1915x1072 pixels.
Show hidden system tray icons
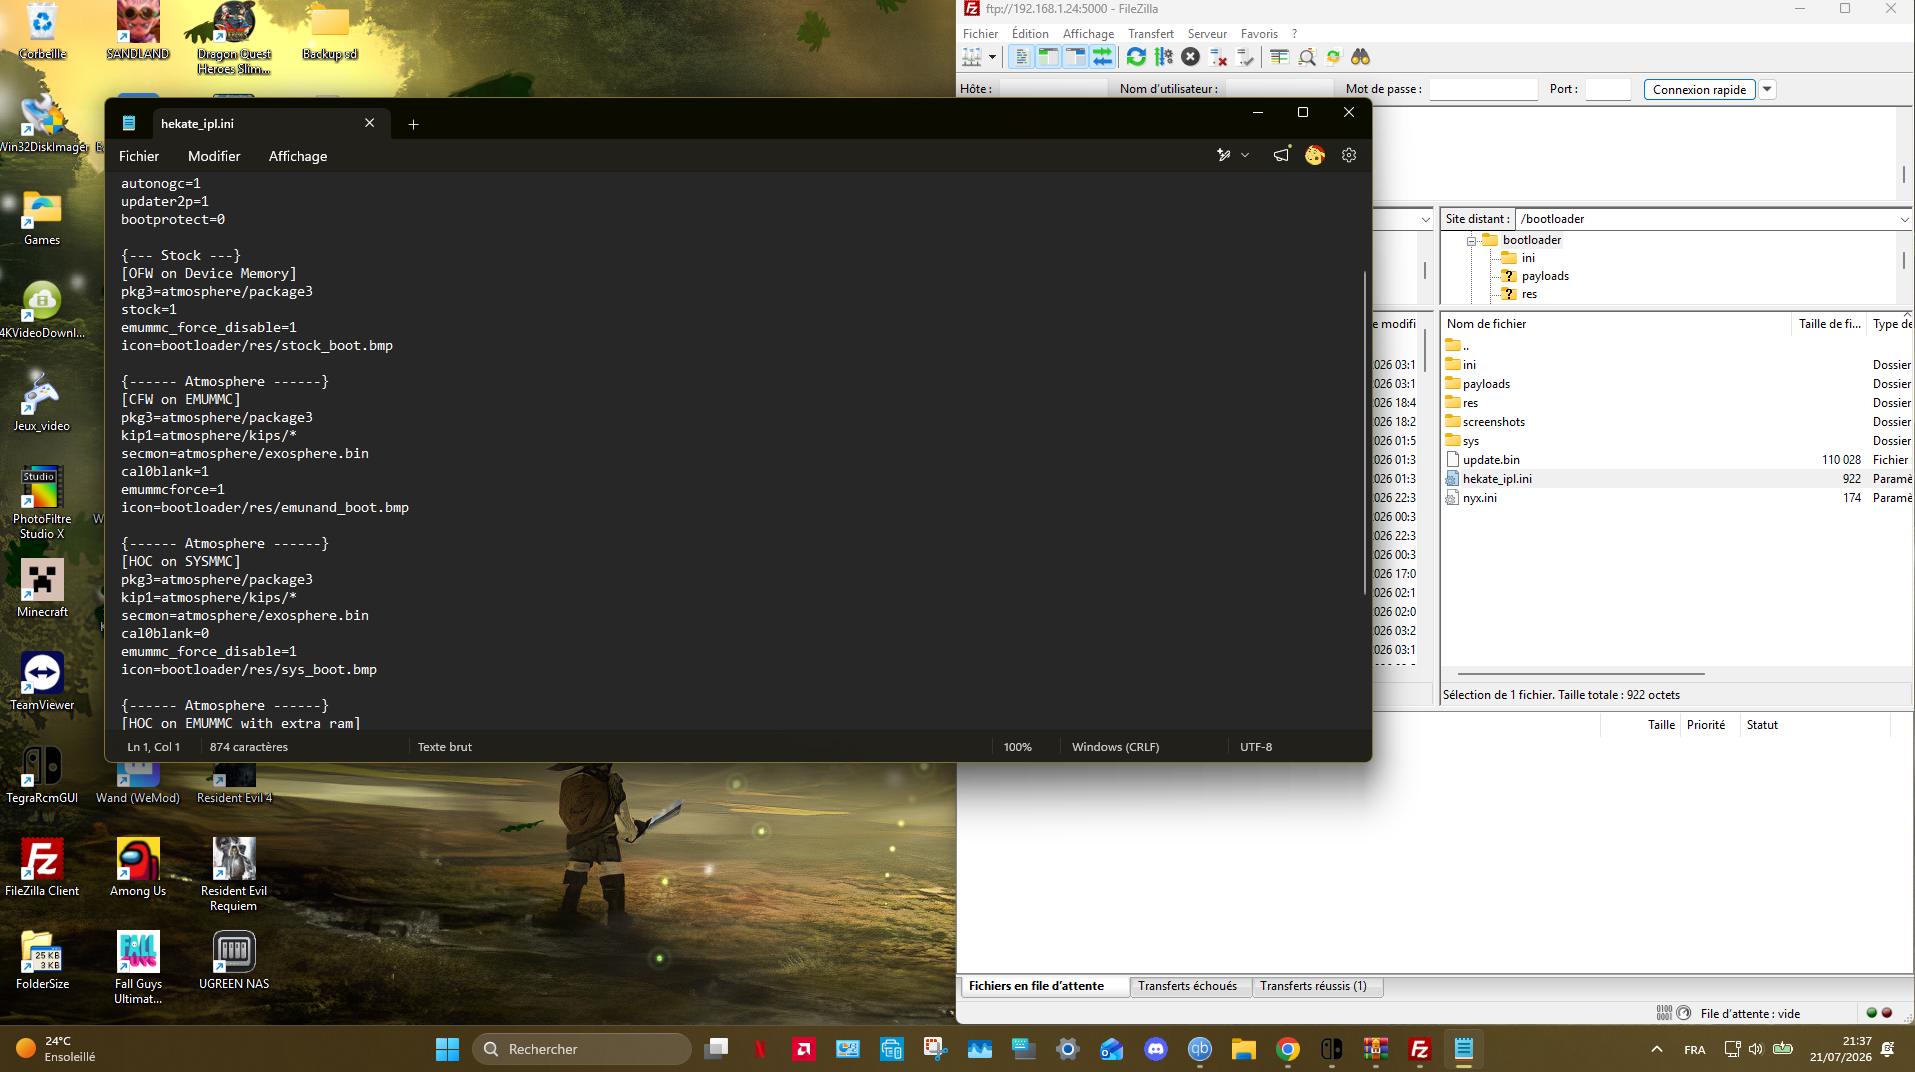1657,1049
